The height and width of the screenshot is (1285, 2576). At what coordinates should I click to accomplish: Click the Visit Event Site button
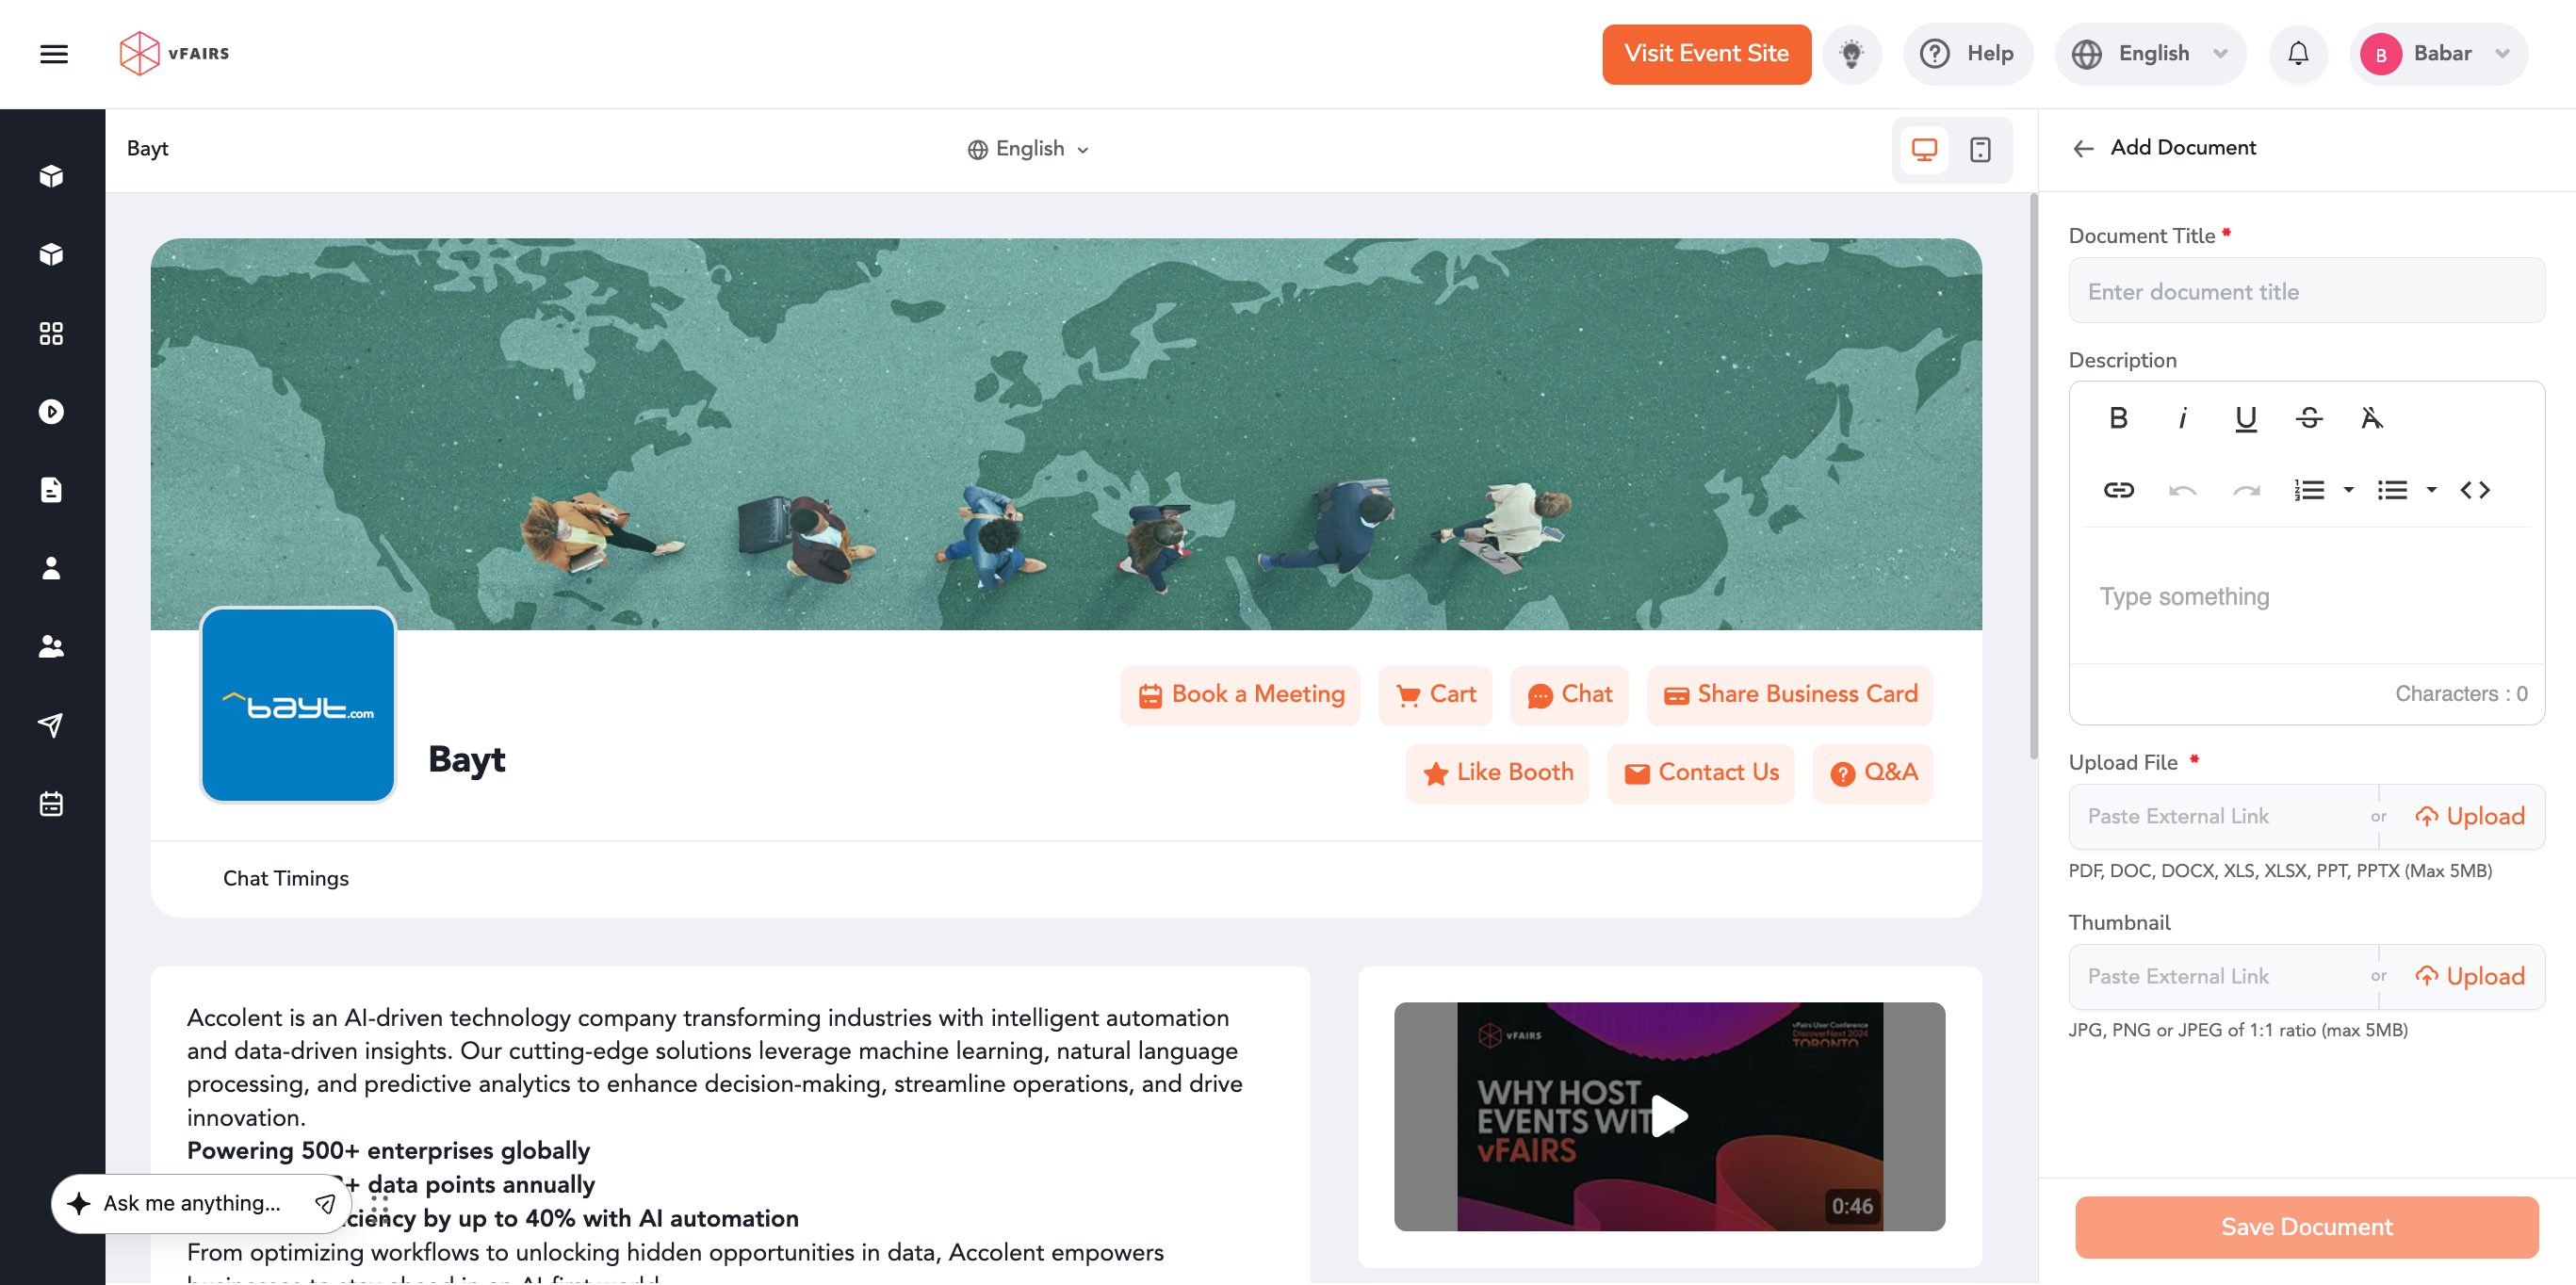pos(1706,54)
